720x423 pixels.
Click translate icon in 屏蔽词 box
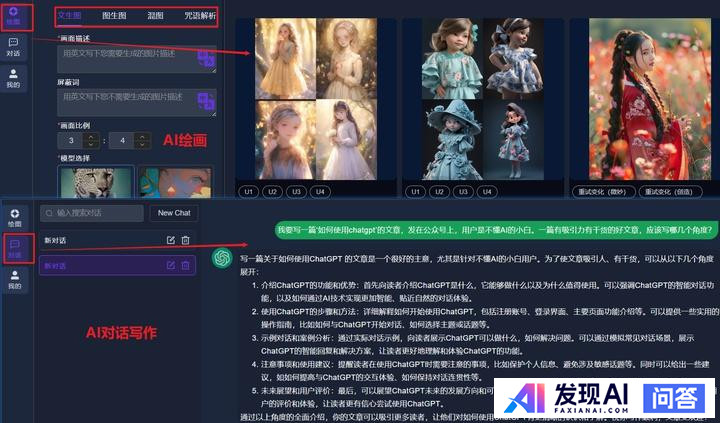pyautogui.click(x=206, y=100)
